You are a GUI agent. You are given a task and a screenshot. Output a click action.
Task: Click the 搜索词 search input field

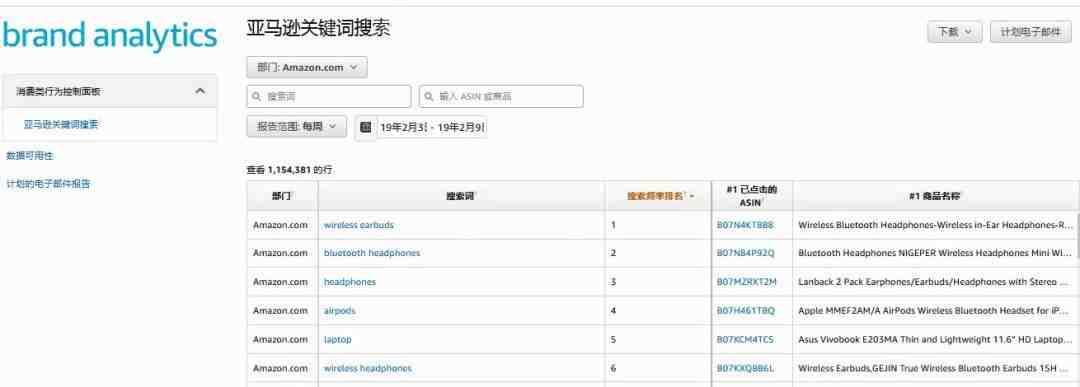point(329,96)
